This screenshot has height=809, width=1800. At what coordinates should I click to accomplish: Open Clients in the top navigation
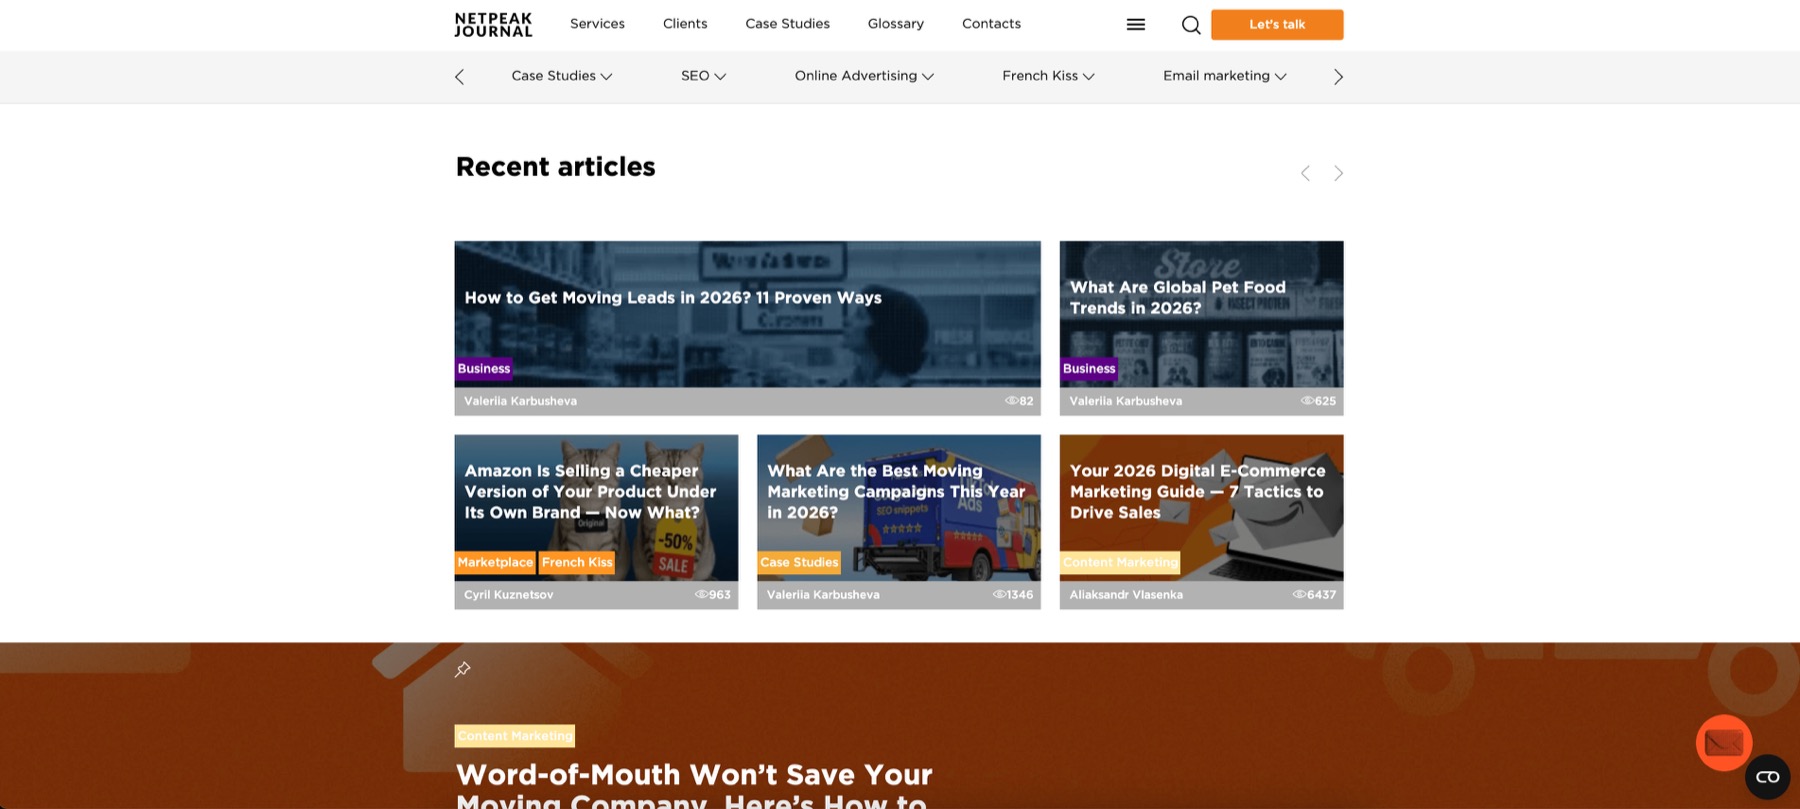pyautogui.click(x=685, y=24)
